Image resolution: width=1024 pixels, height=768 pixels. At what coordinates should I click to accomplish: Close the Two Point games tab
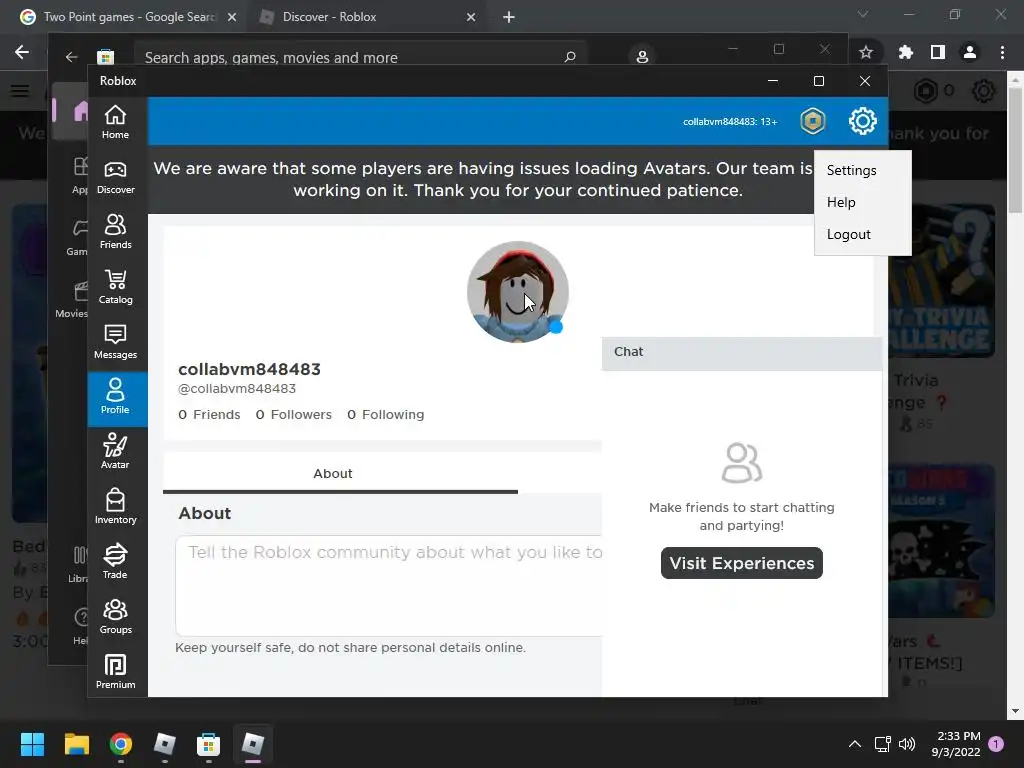[x=232, y=18]
